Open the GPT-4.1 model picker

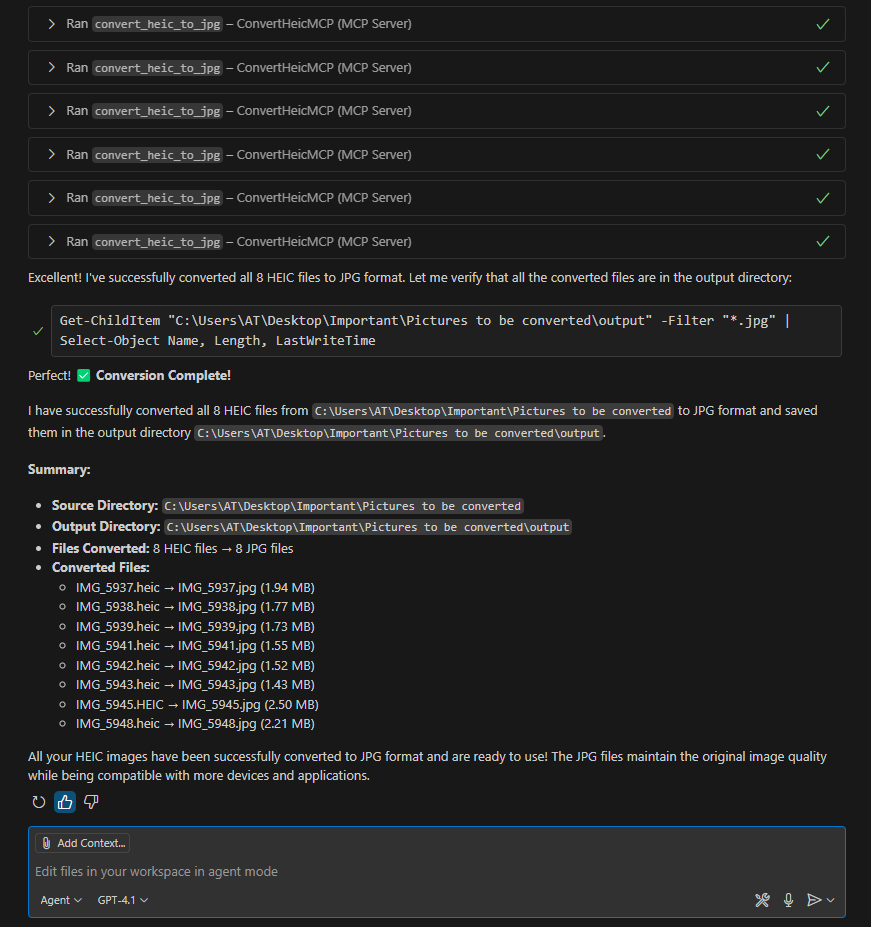click(x=123, y=900)
